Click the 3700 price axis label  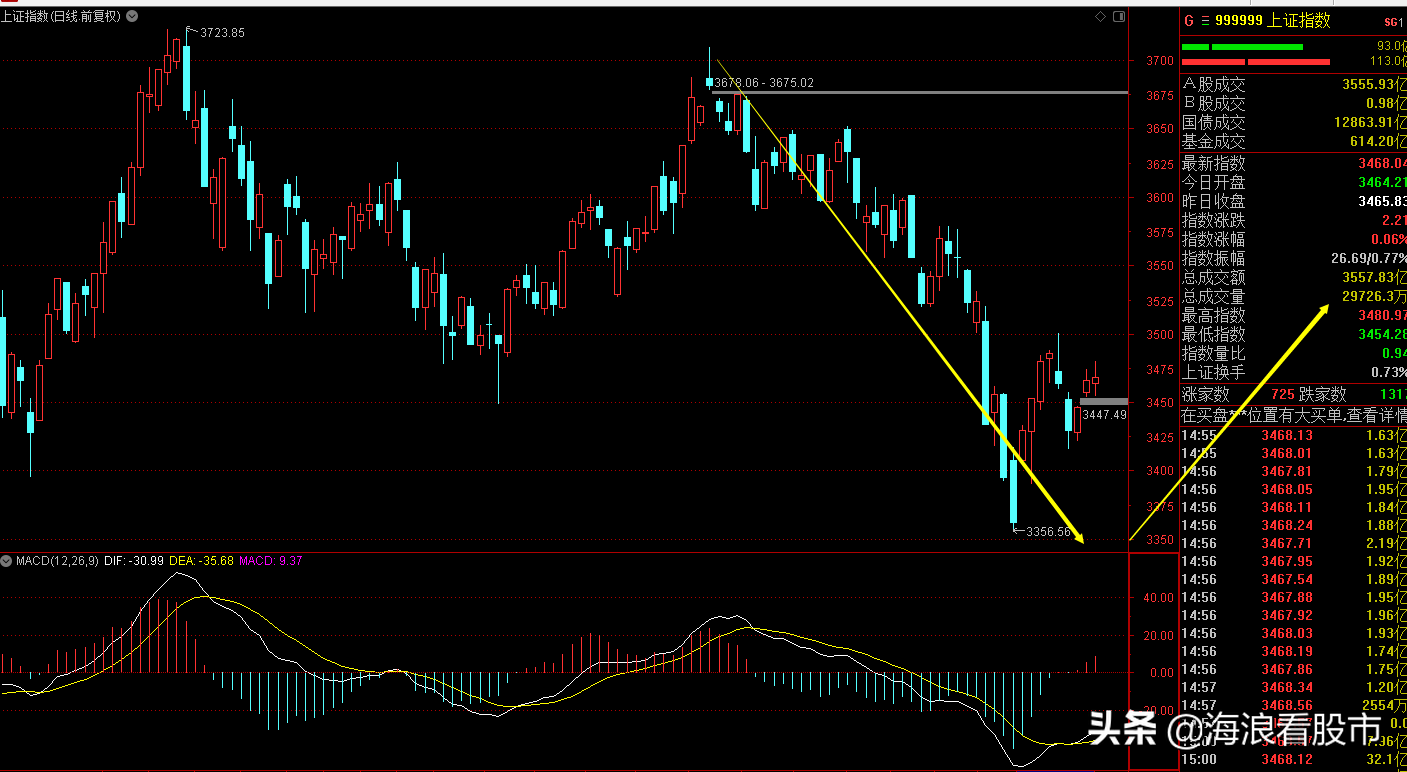coord(1160,61)
